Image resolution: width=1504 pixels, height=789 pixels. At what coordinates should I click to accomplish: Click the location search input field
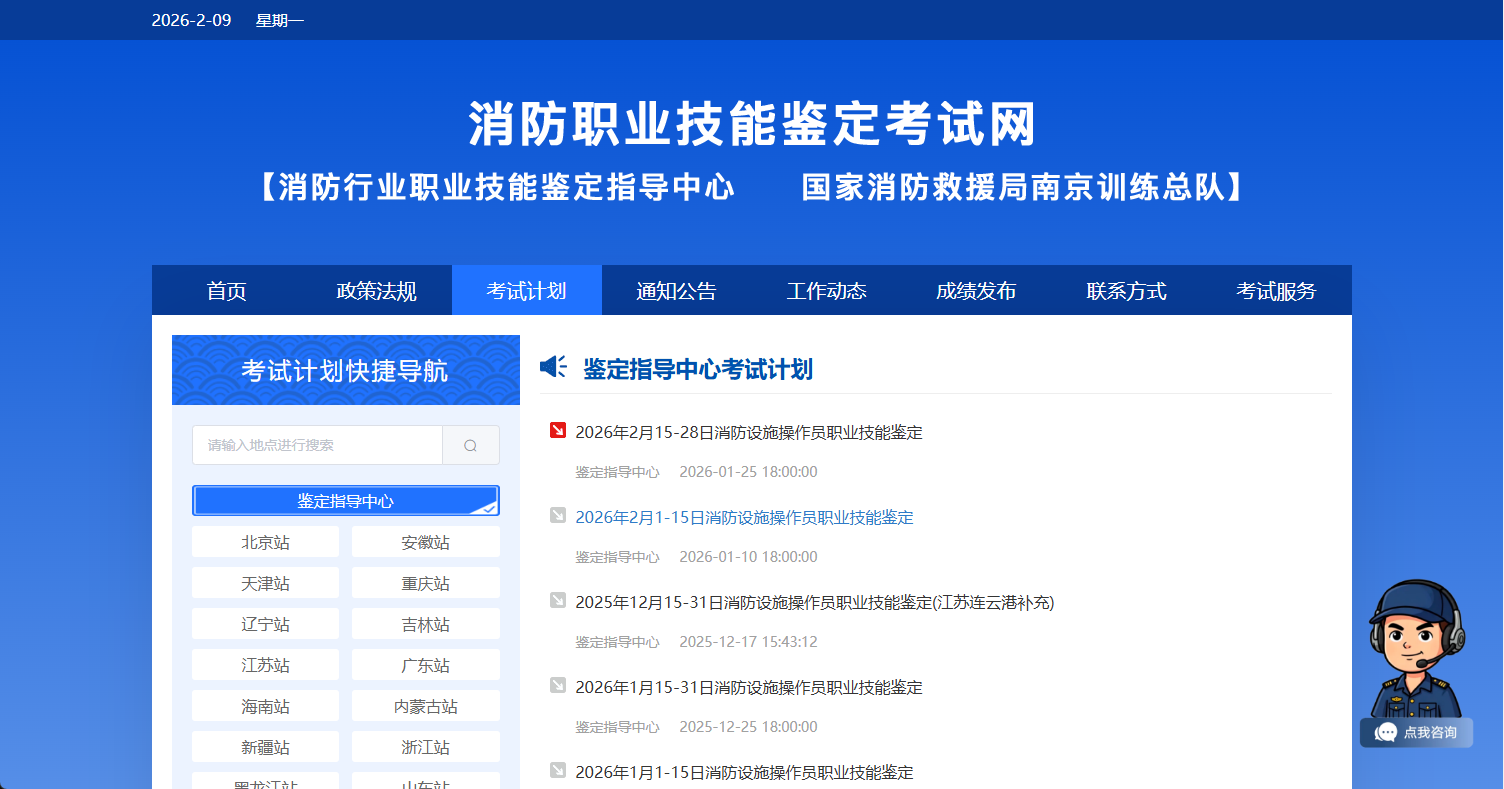point(317,444)
